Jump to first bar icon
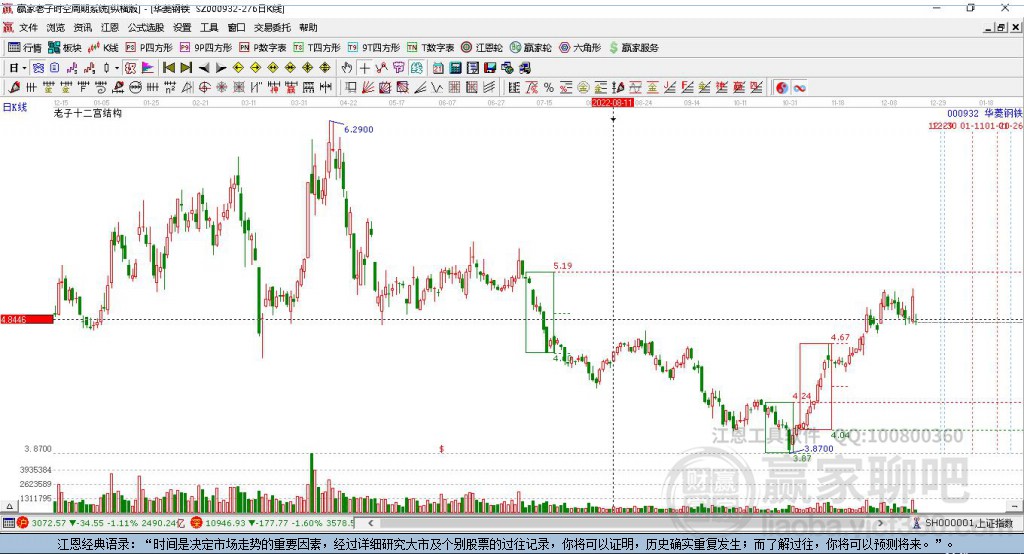 pyautogui.click(x=169, y=68)
